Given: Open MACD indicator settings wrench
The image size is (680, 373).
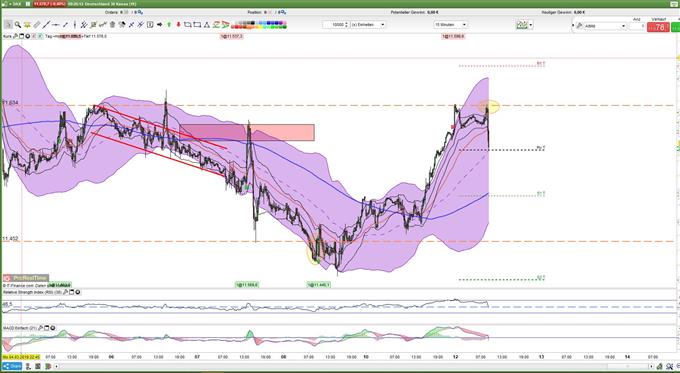Looking at the screenshot, I should tap(40, 328).
